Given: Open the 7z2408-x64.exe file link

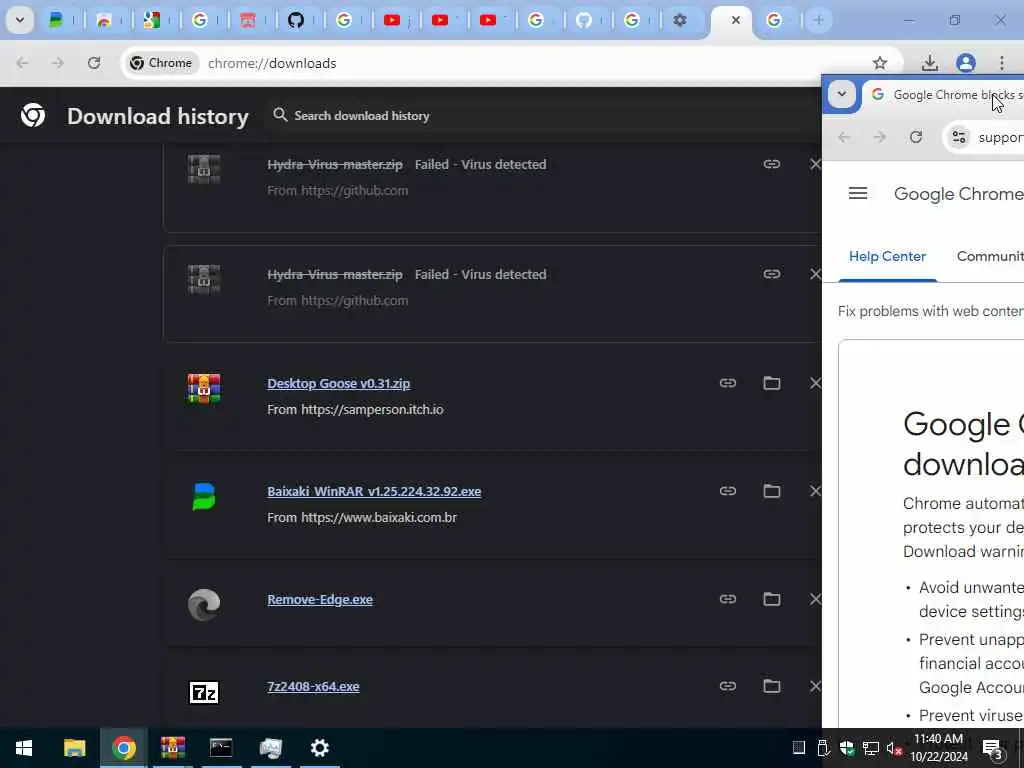Looking at the screenshot, I should 313,686.
